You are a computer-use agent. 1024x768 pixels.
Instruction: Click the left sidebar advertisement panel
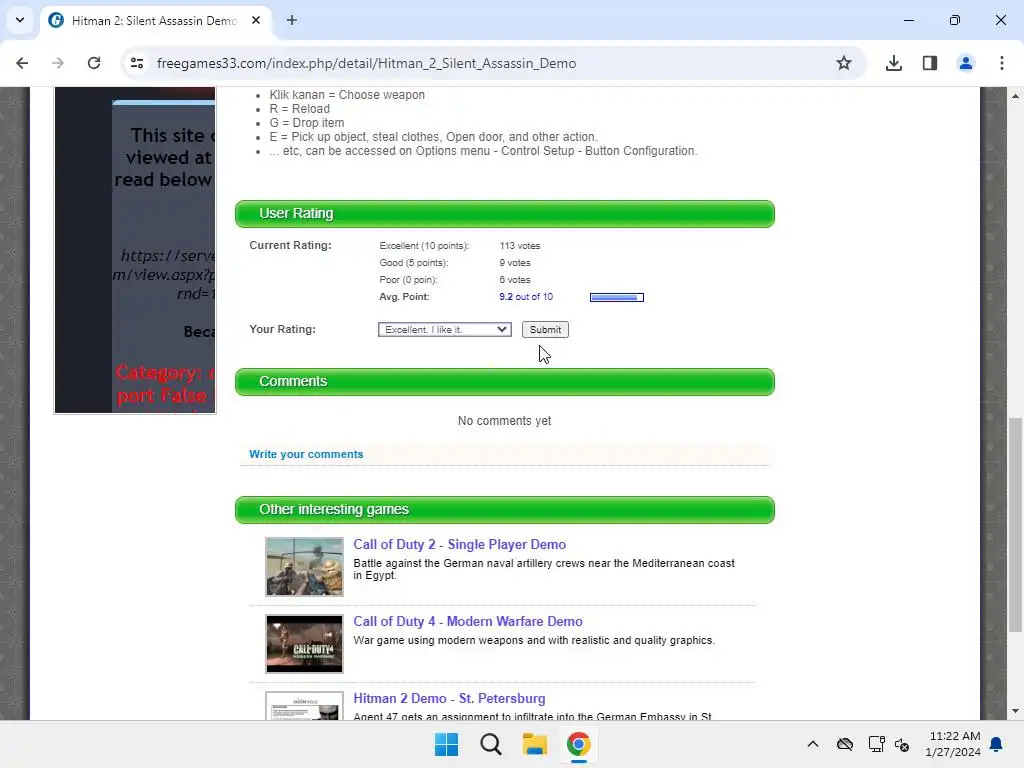(x=135, y=250)
